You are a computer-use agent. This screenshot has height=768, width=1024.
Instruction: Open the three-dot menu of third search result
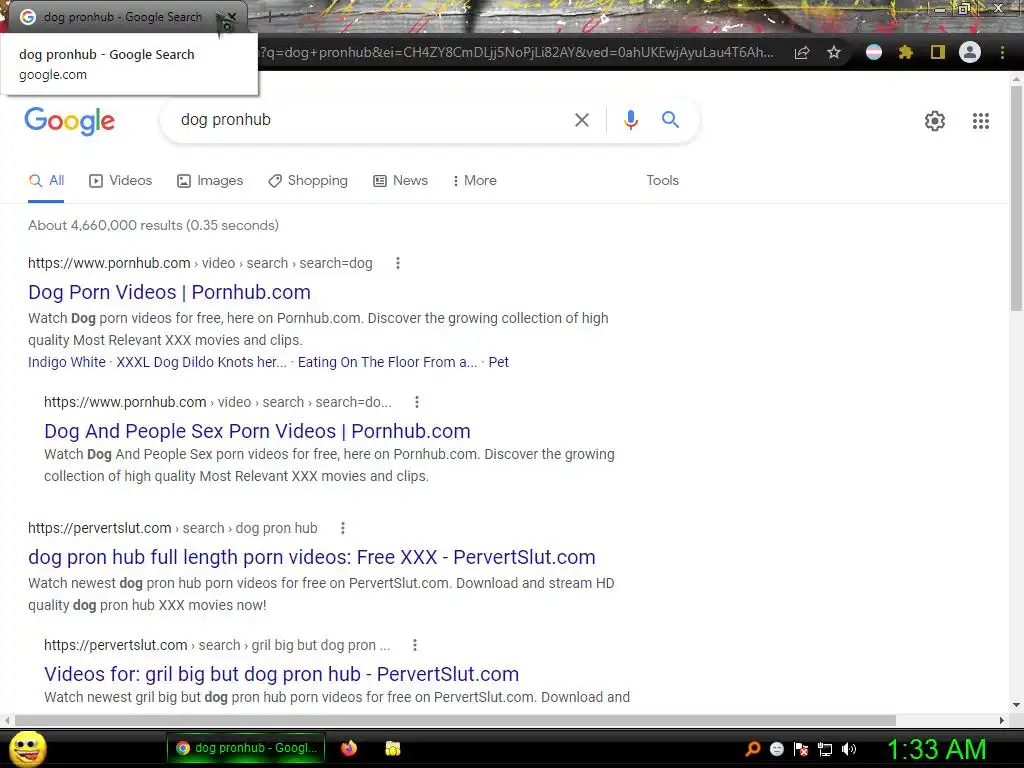(x=343, y=528)
